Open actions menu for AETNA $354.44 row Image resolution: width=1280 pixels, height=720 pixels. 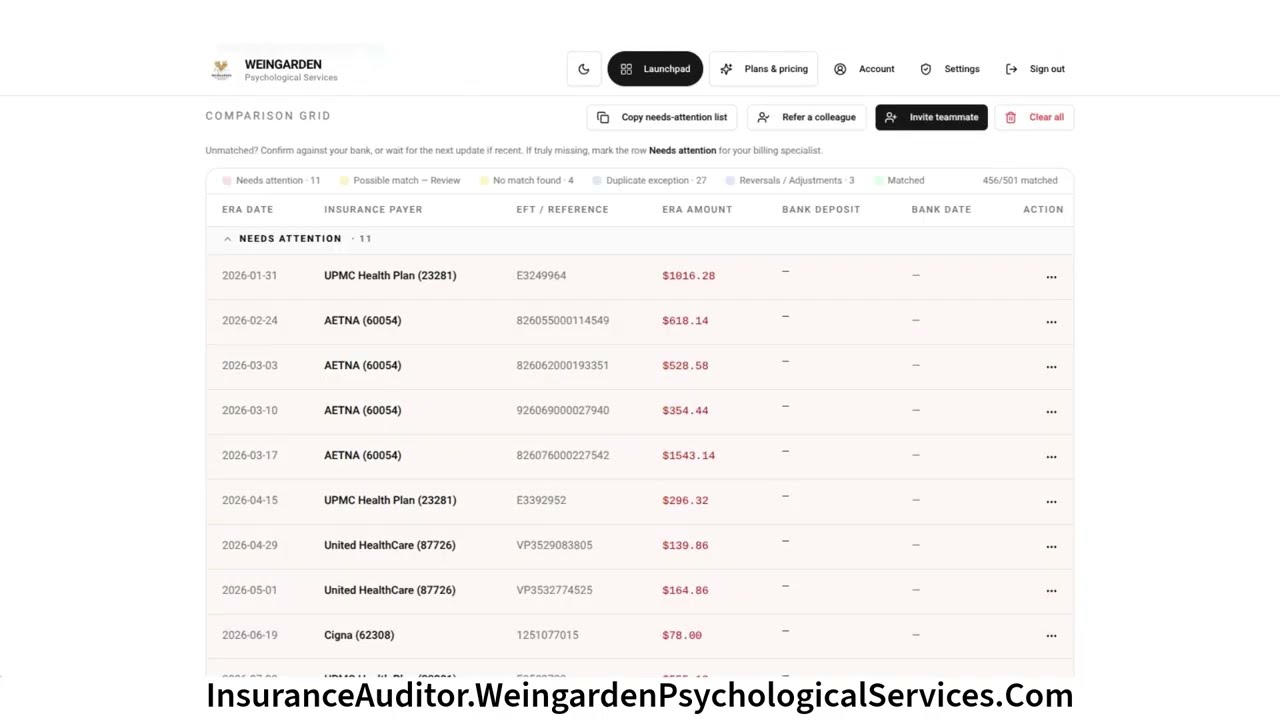point(1051,411)
